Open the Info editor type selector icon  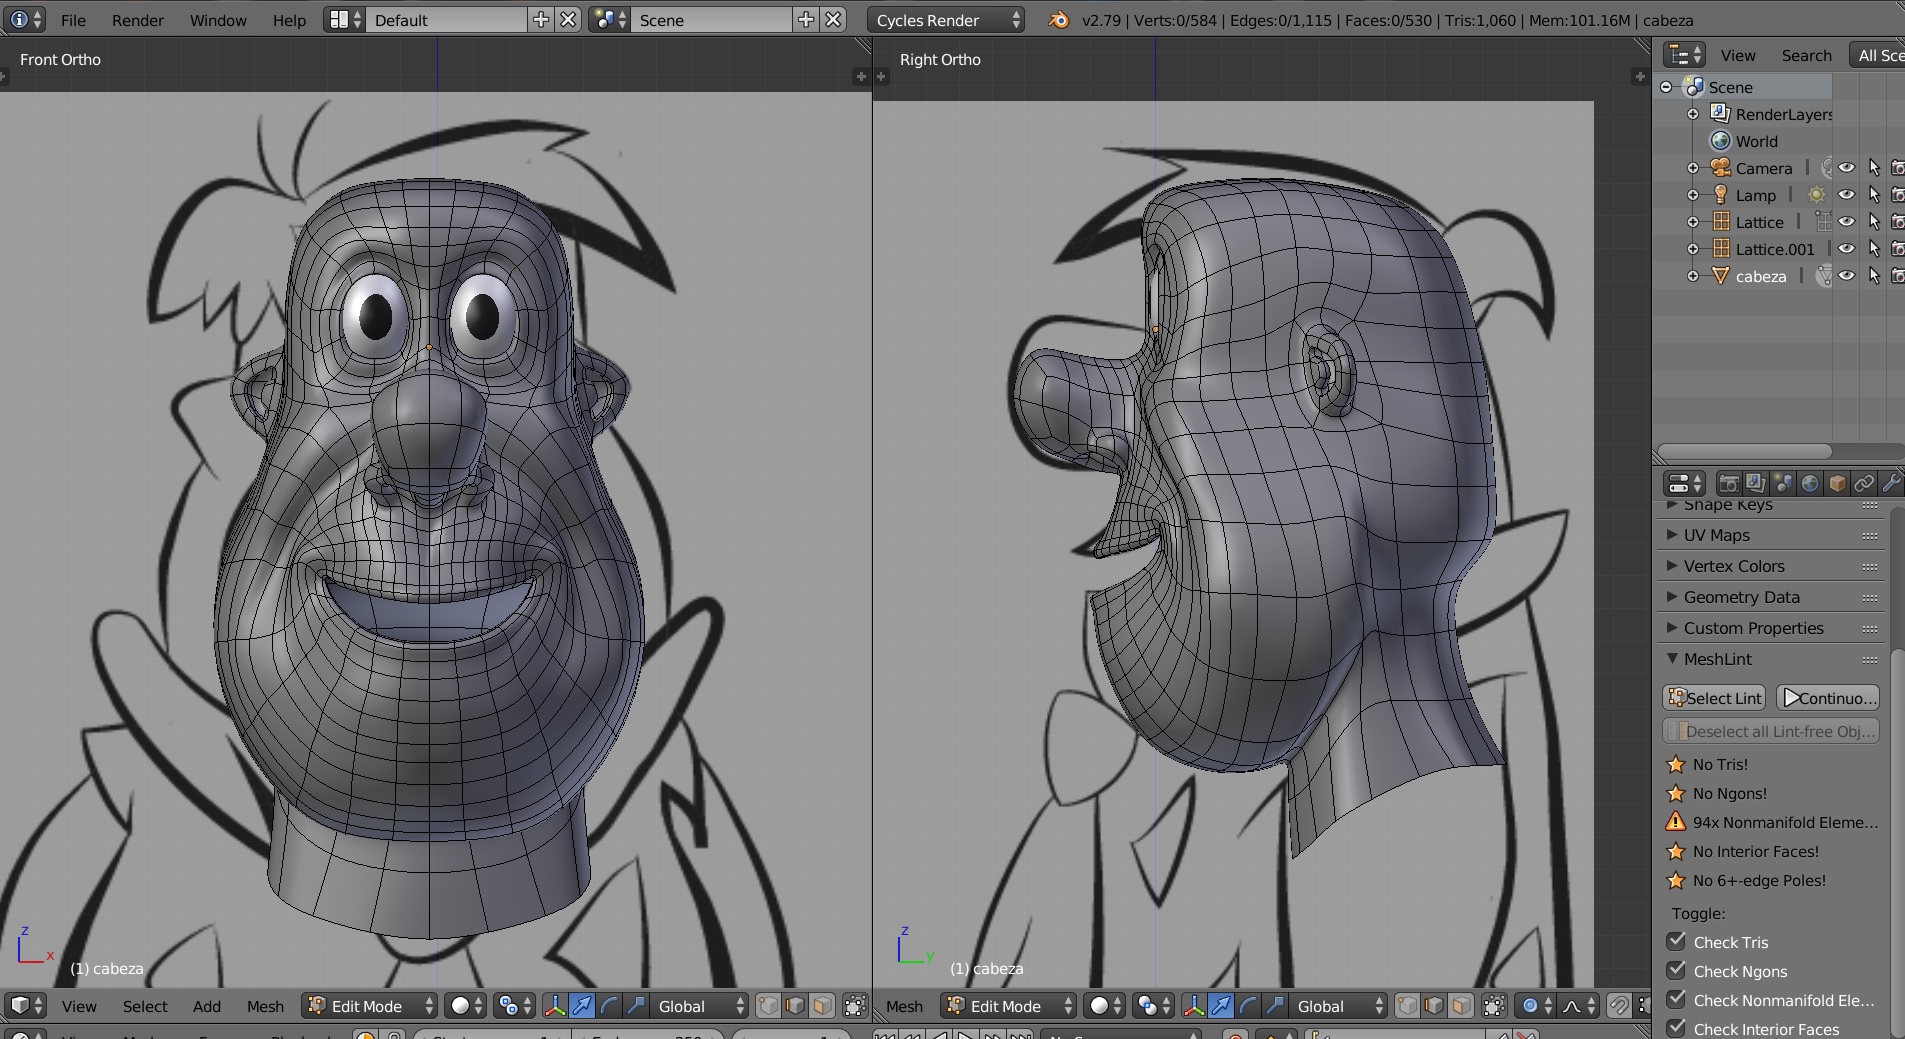point(26,20)
